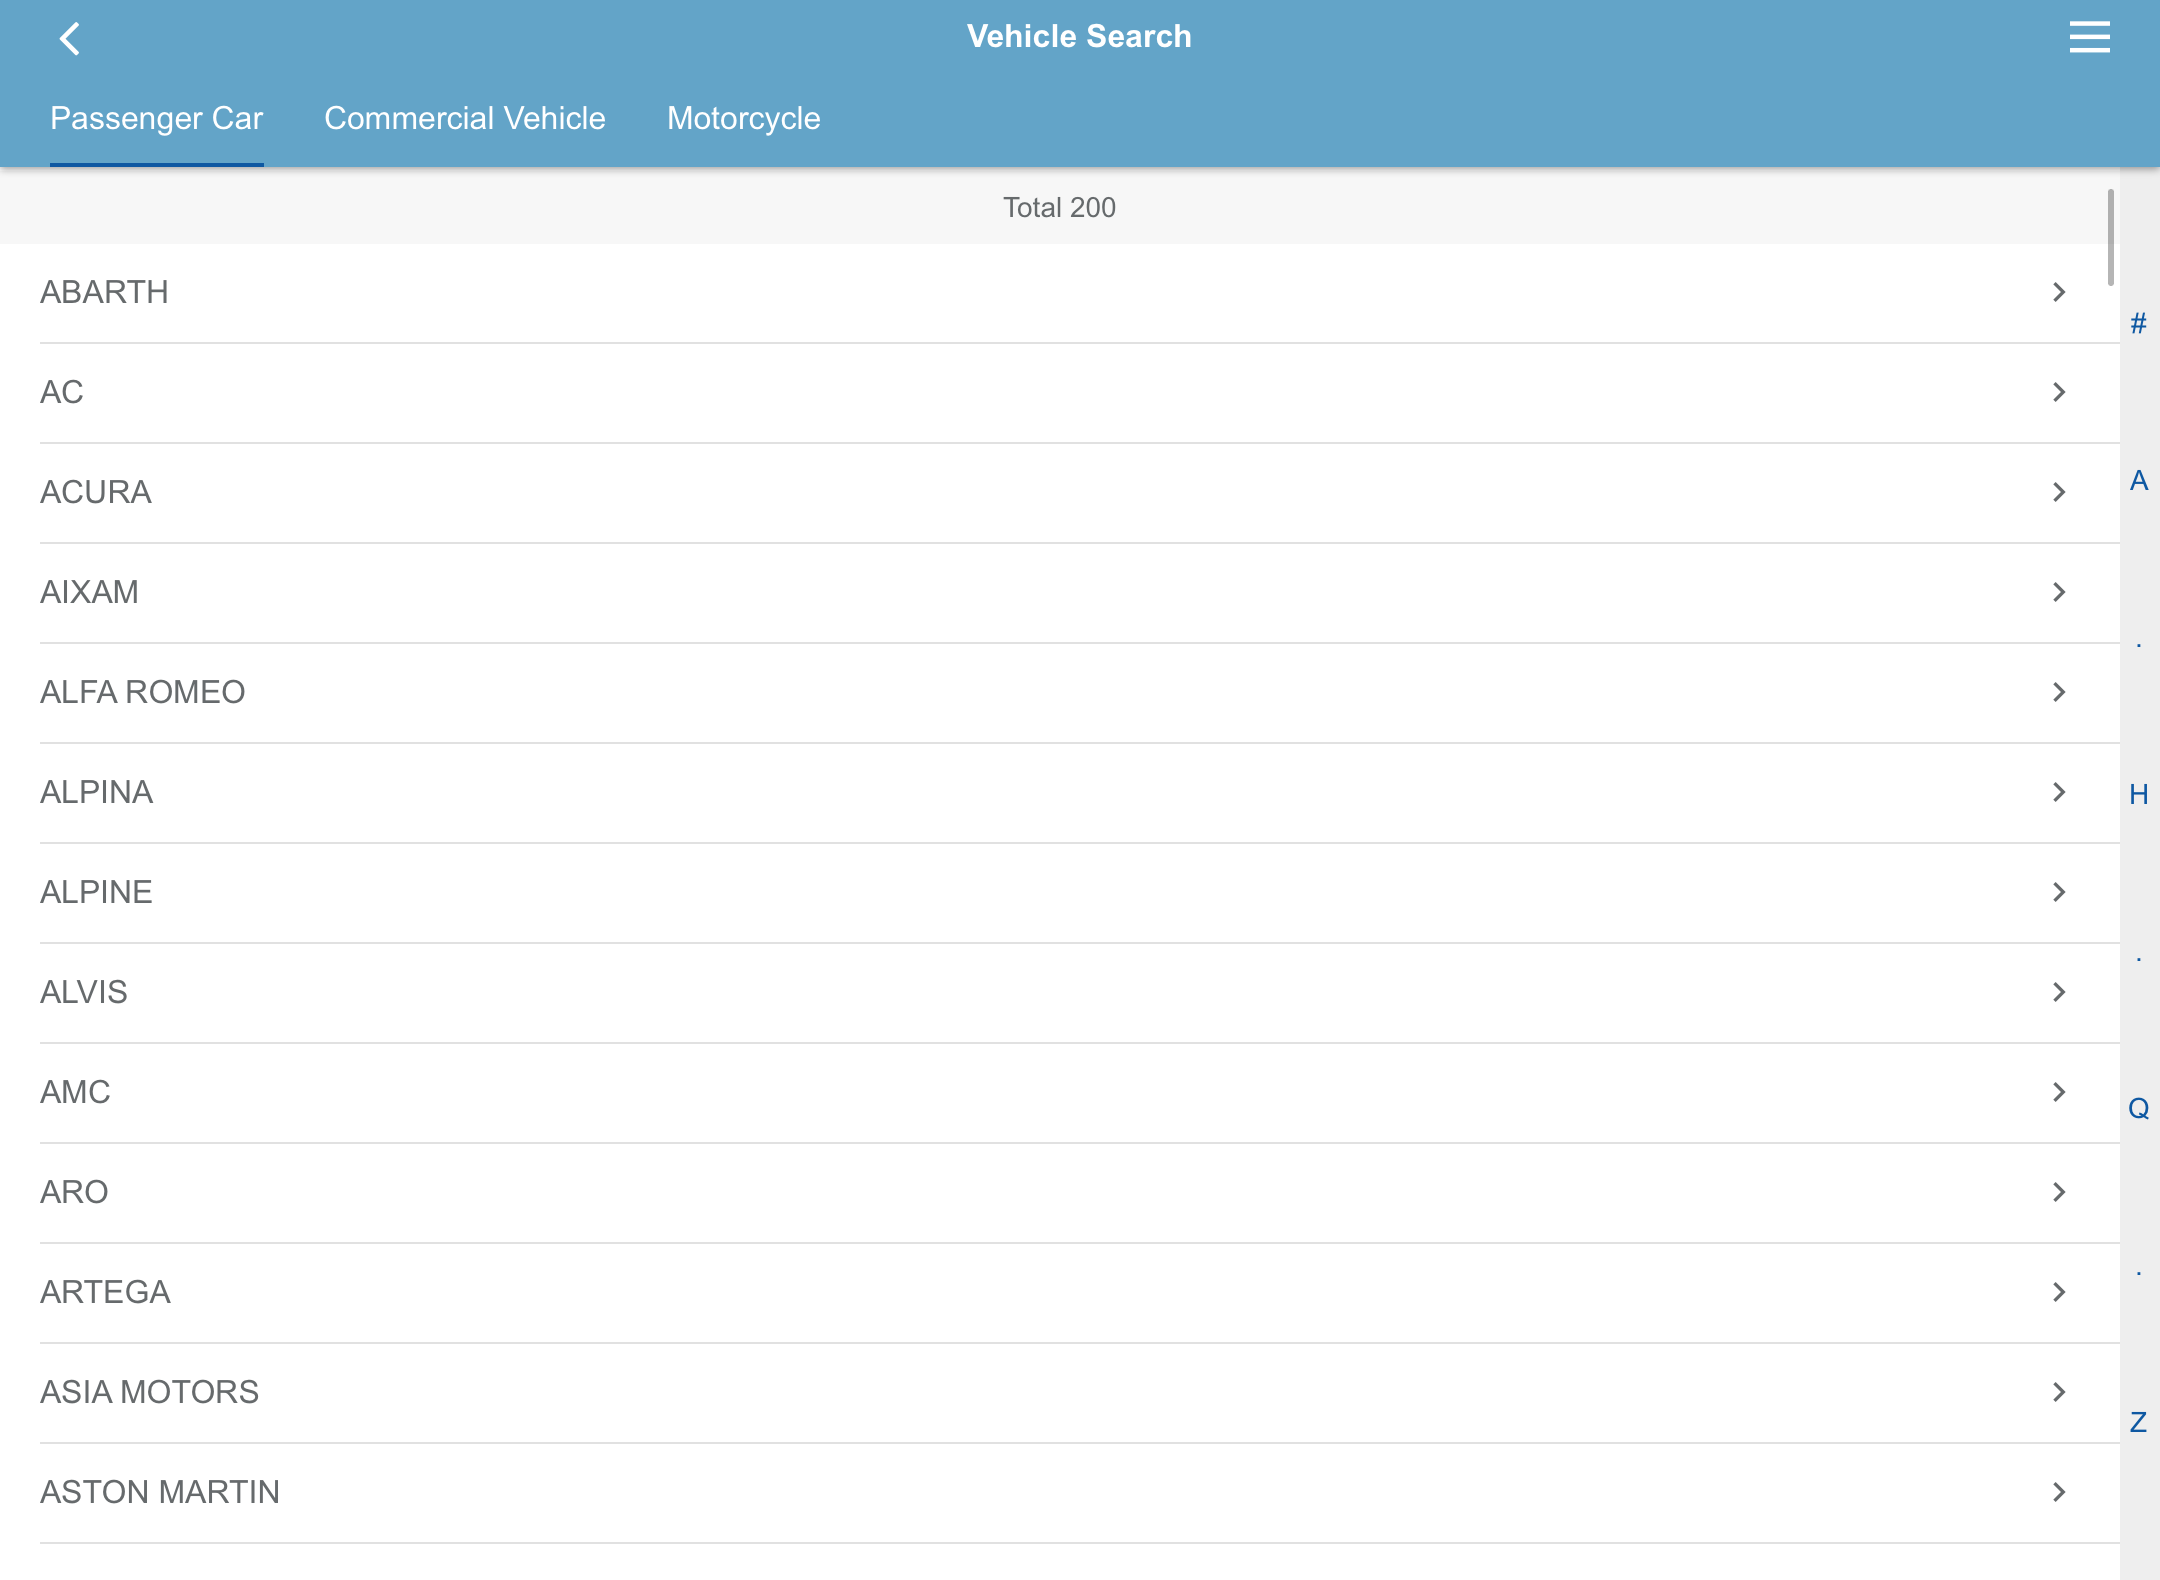Screen dimensions: 2160x1580
Task: Open ASIA MOTORS row chevron
Action: (2058, 1392)
